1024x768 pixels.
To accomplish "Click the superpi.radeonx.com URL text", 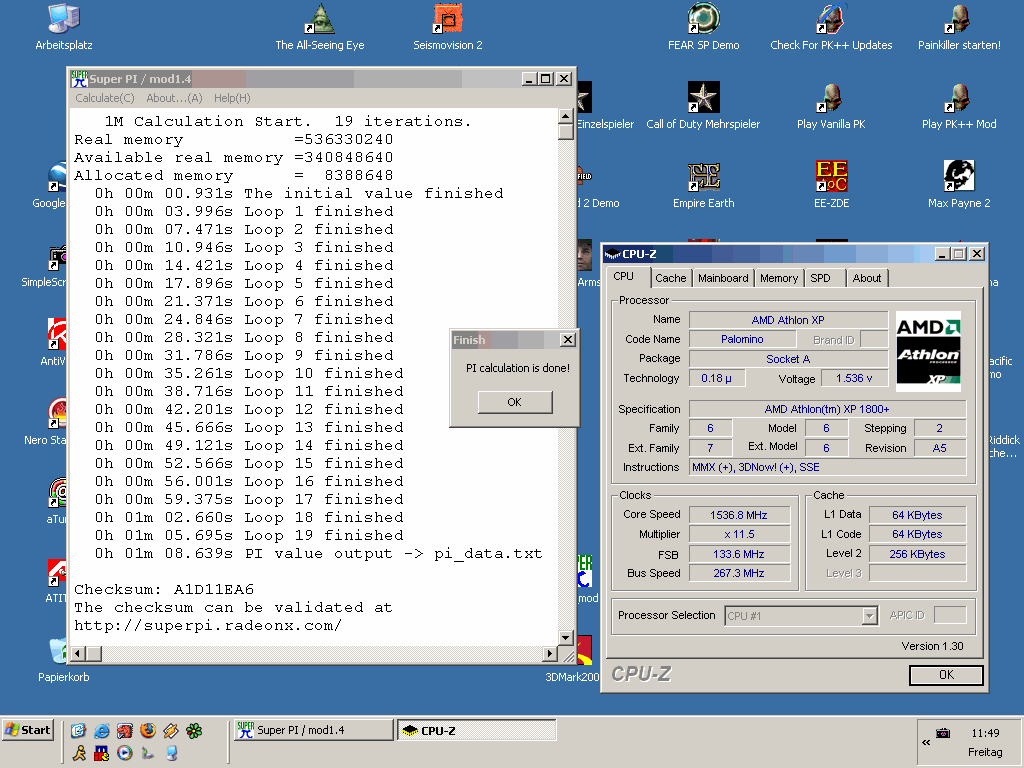I will click(x=208, y=625).
